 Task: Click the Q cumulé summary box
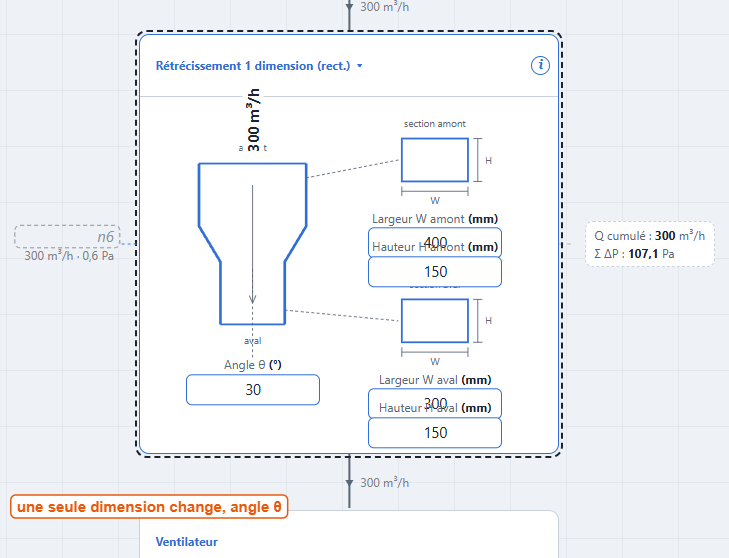[649, 244]
